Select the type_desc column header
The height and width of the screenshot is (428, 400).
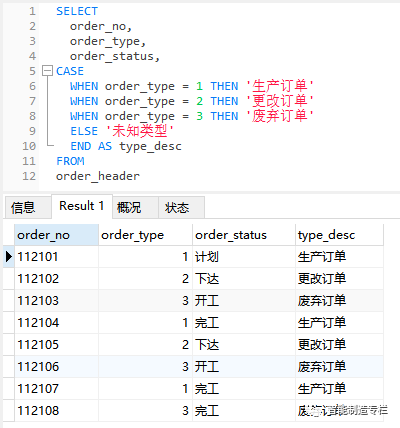tap(339, 235)
